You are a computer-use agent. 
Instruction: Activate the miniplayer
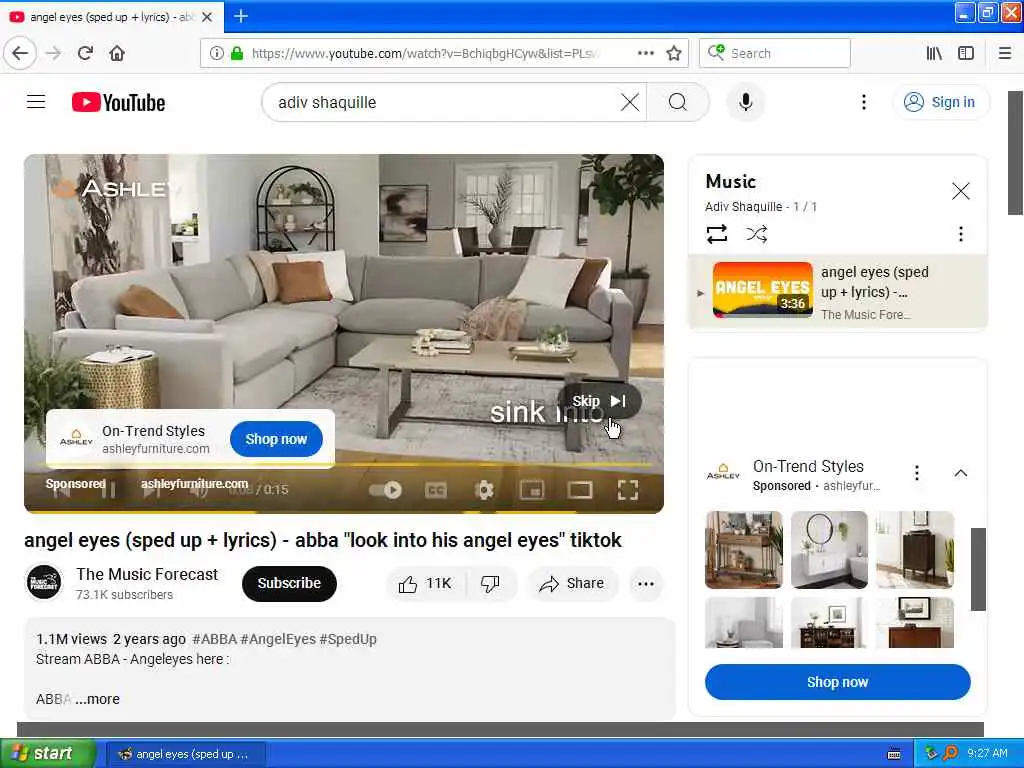tap(532, 490)
